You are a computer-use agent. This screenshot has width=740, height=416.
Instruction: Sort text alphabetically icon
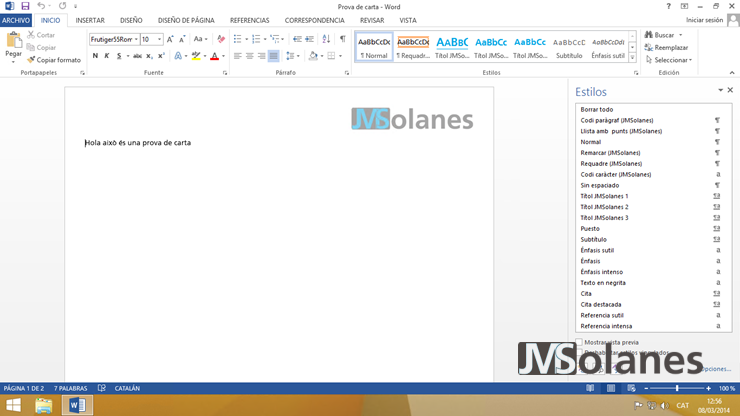(326, 39)
